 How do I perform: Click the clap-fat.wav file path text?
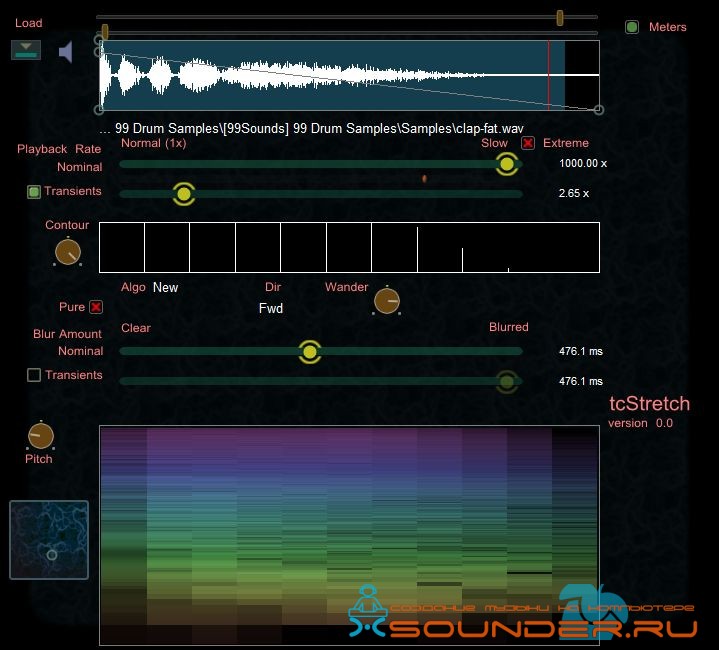coord(311,128)
